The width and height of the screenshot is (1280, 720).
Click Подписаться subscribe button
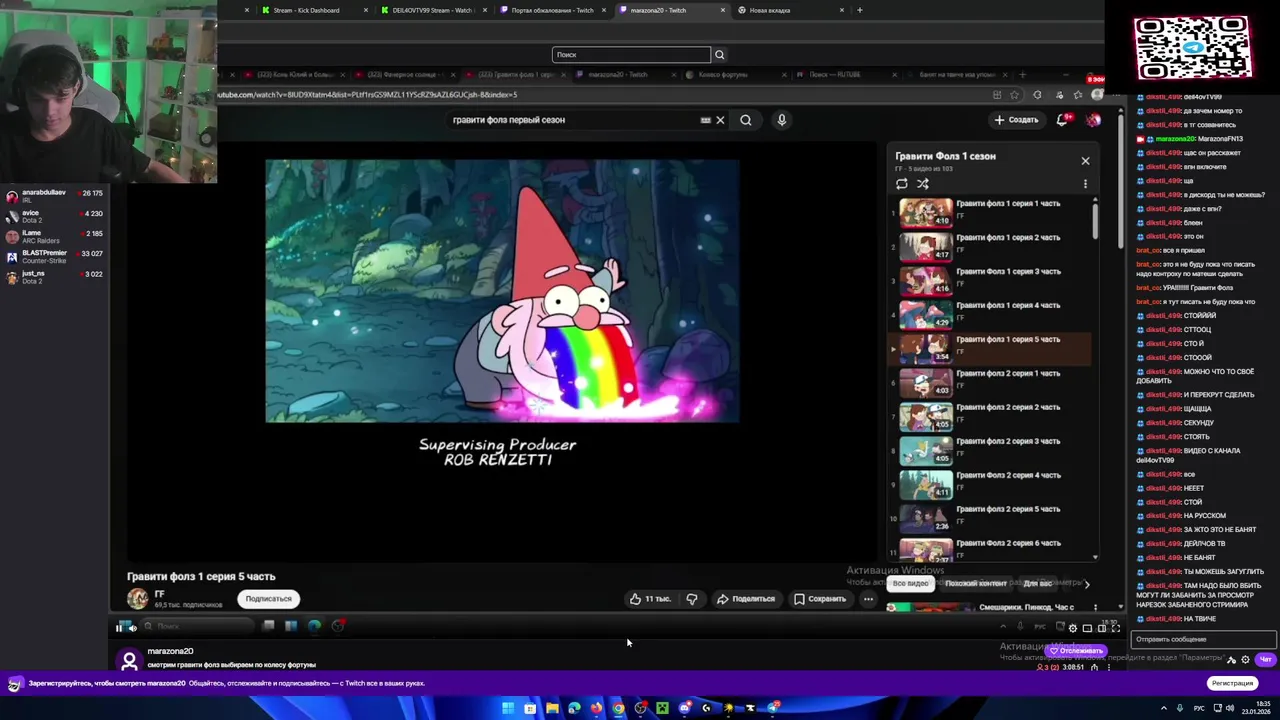pos(269,599)
